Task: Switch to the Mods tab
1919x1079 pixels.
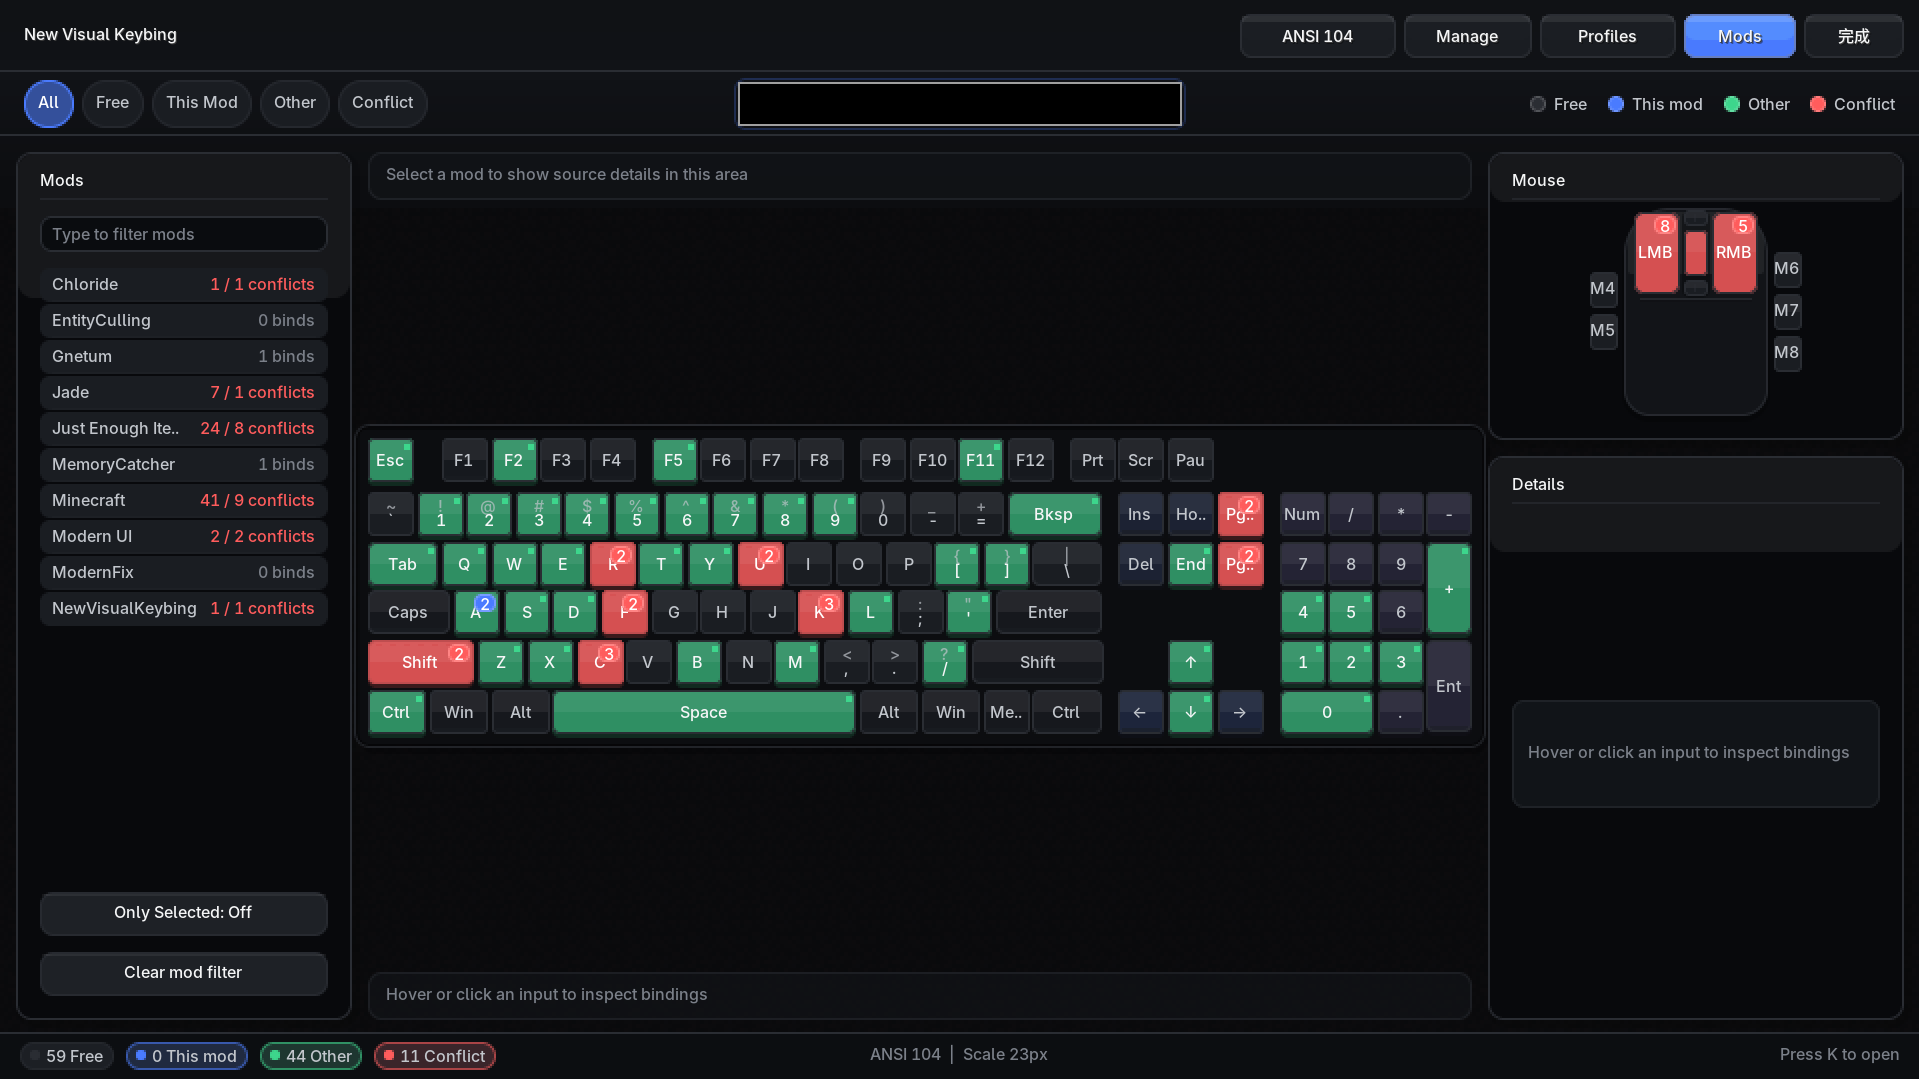Action: coord(1740,36)
